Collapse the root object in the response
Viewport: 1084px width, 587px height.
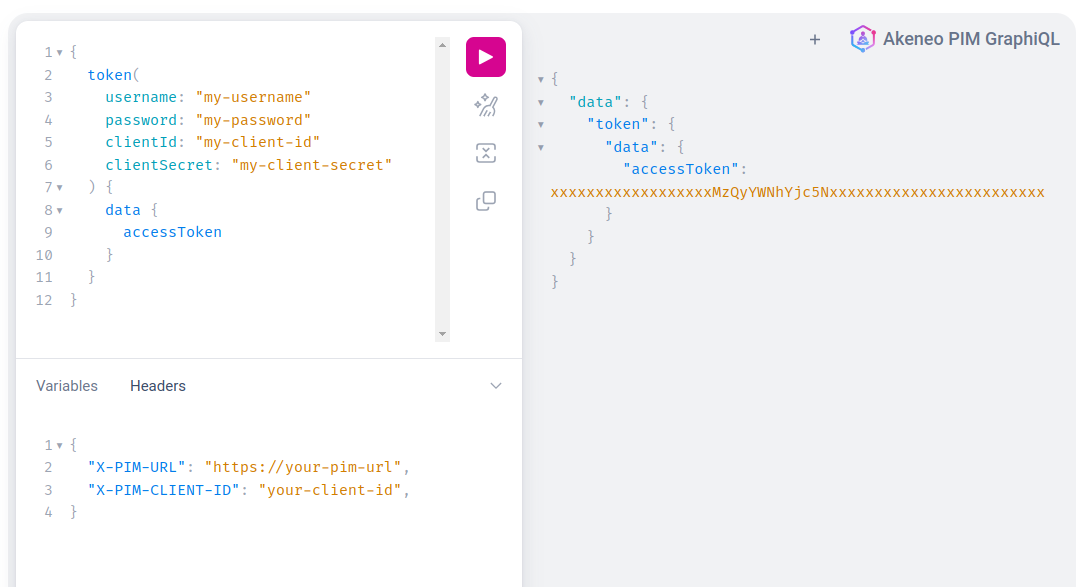pyautogui.click(x=540, y=78)
